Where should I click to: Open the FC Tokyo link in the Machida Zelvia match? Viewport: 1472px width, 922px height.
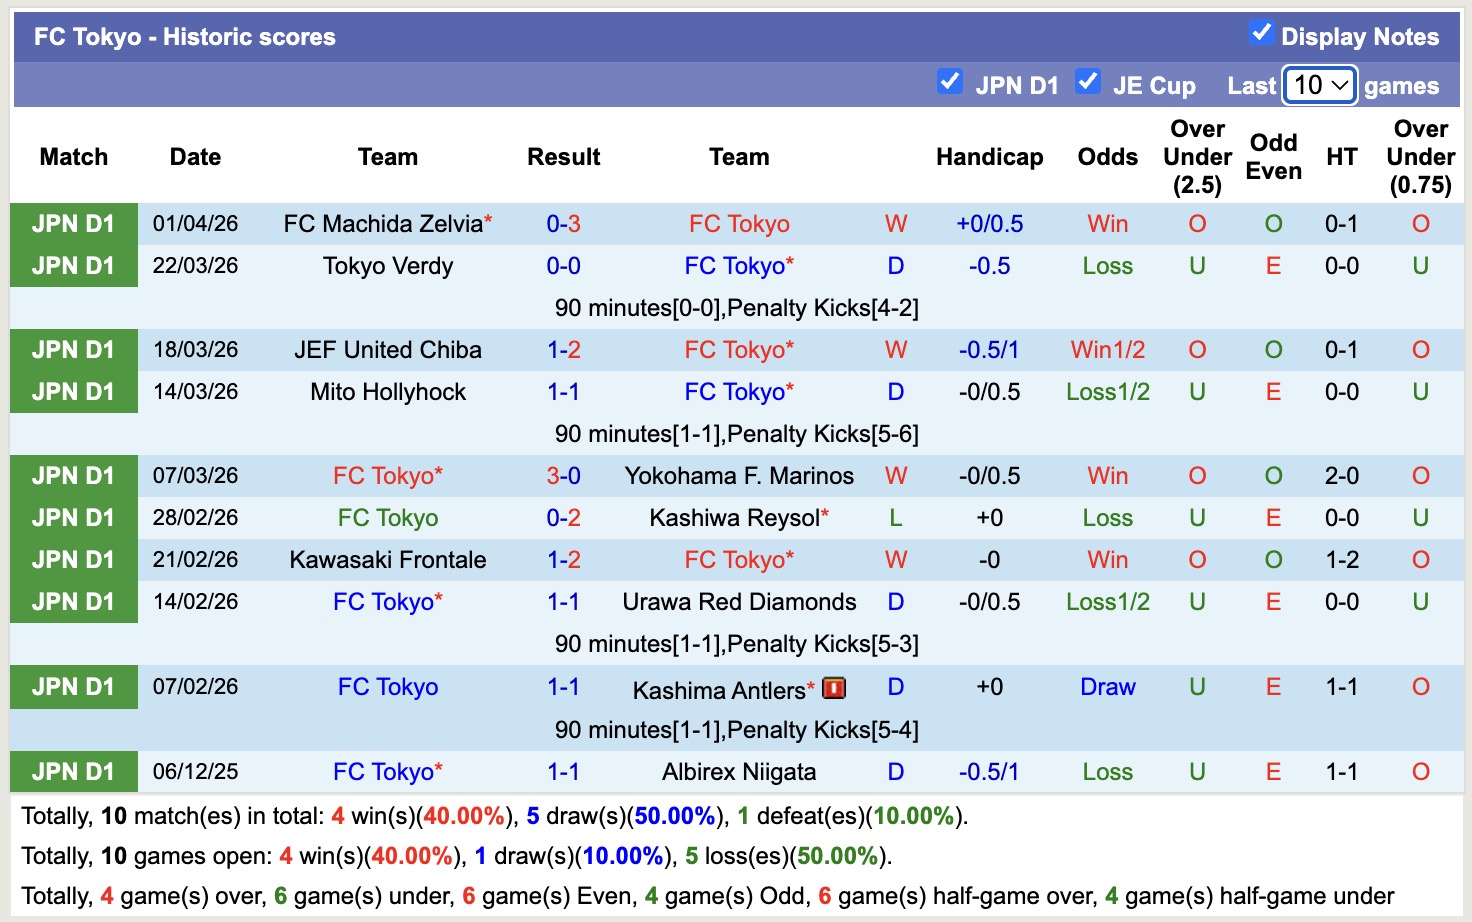[739, 224]
